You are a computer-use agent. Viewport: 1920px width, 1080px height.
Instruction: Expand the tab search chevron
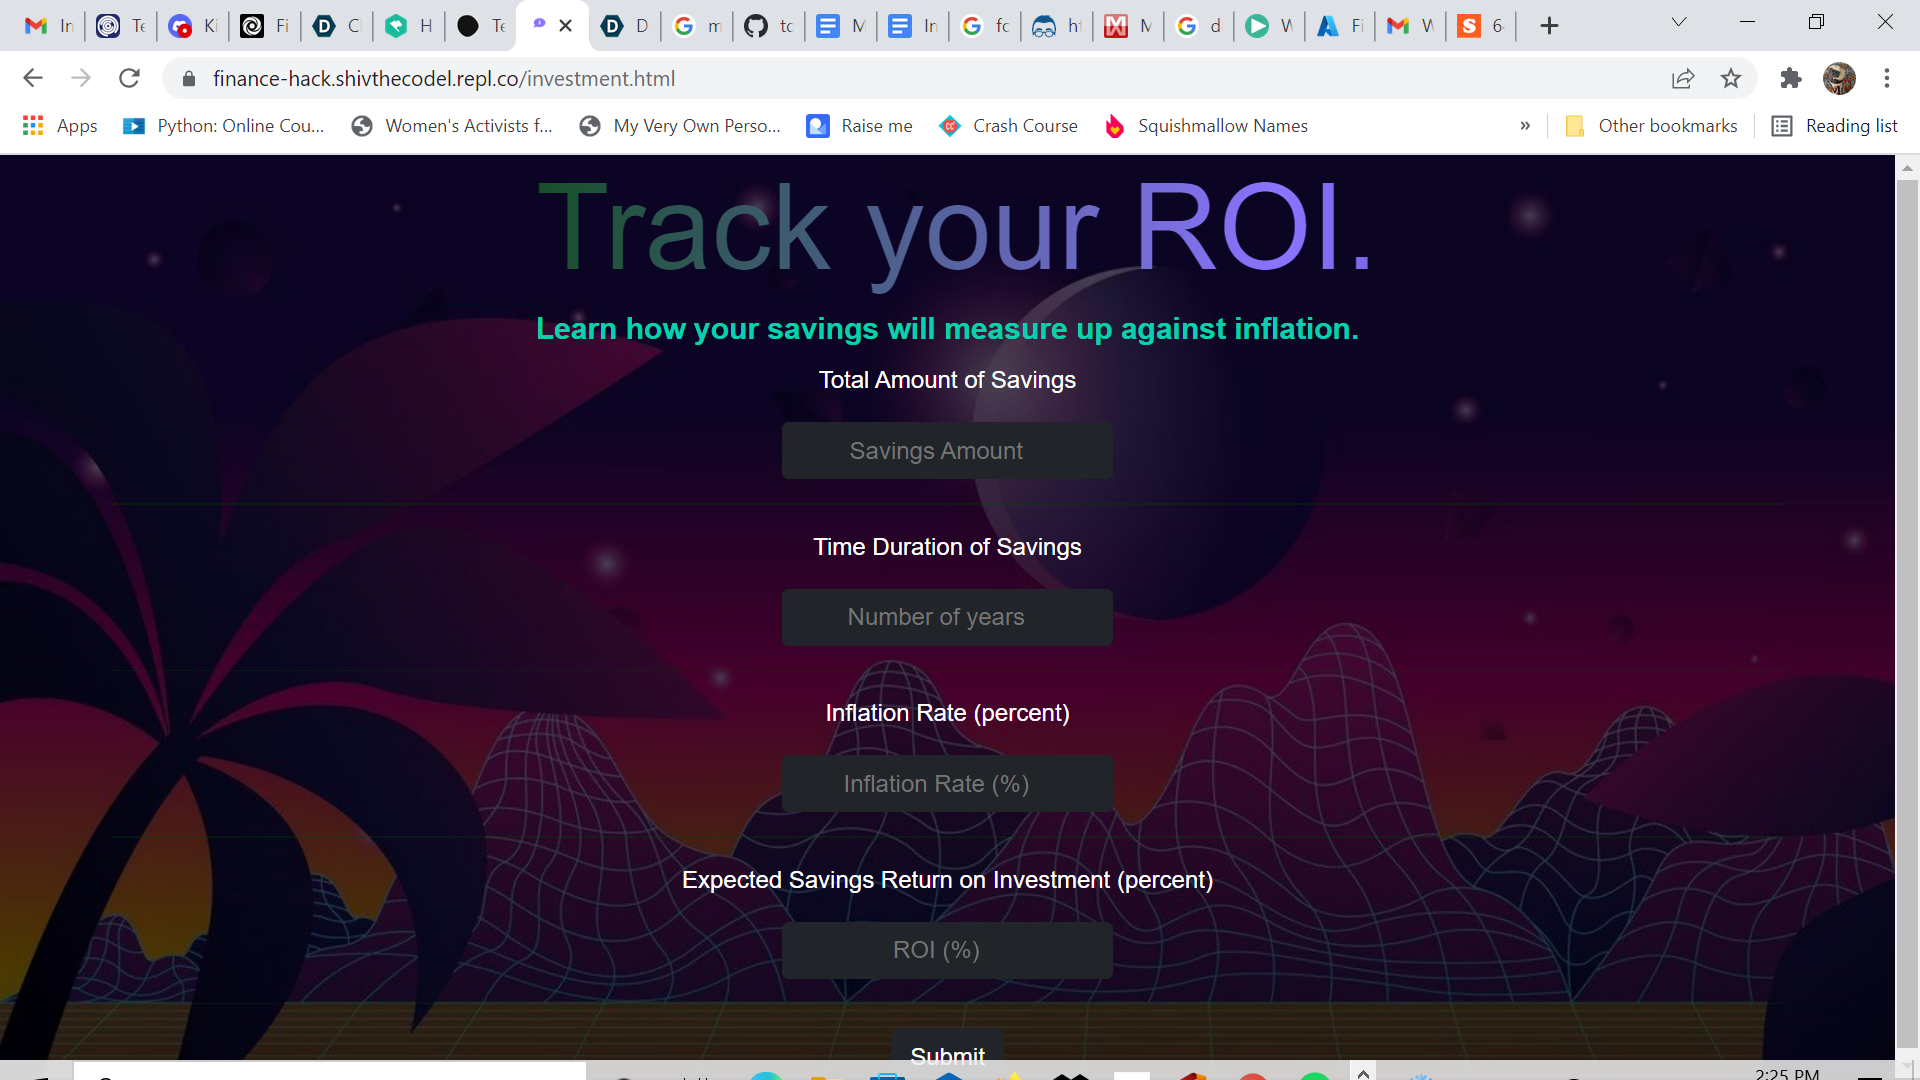tap(1679, 22)
